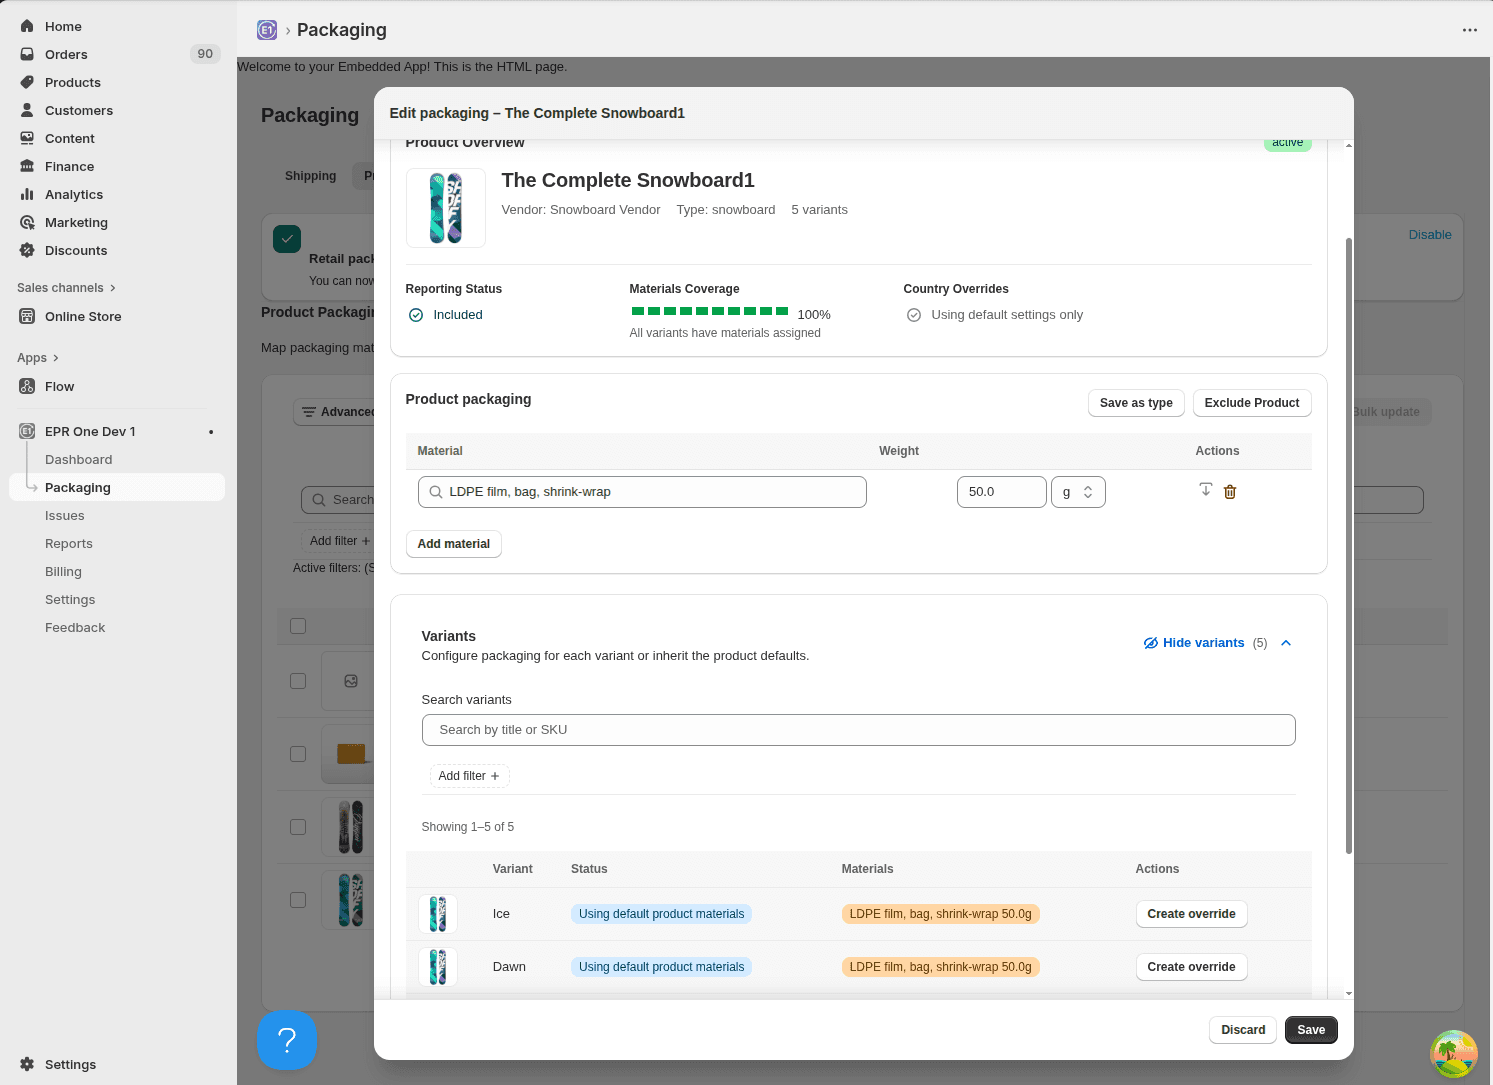Open the Online Store sales channel

(x=81, y=316)
